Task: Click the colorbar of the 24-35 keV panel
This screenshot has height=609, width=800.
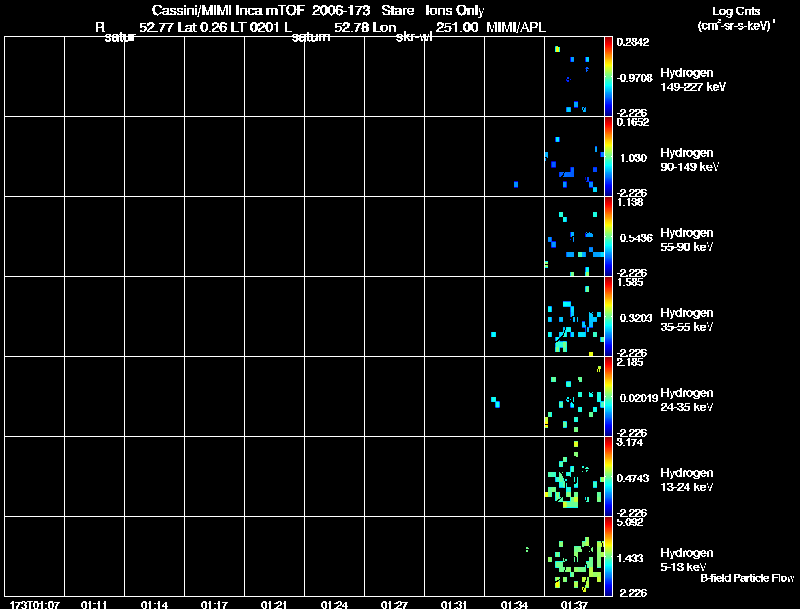Action: pyautogui.click(x=608, y=397)
